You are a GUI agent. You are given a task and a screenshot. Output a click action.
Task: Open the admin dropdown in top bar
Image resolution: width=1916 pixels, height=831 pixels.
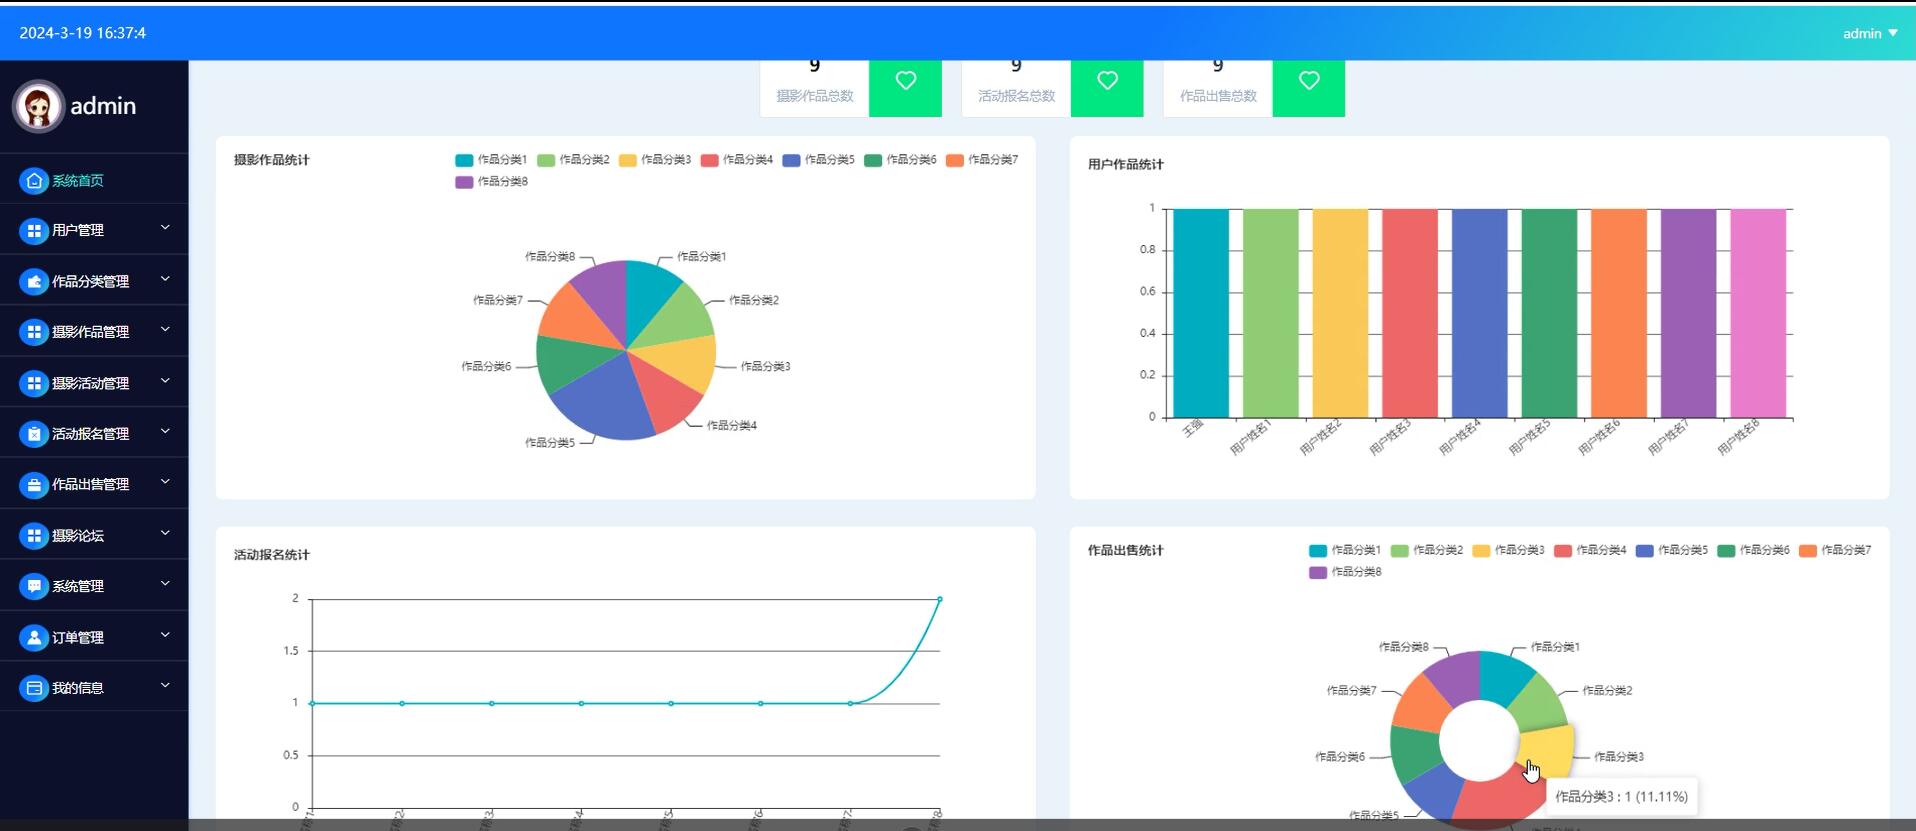coord(1870,33)
